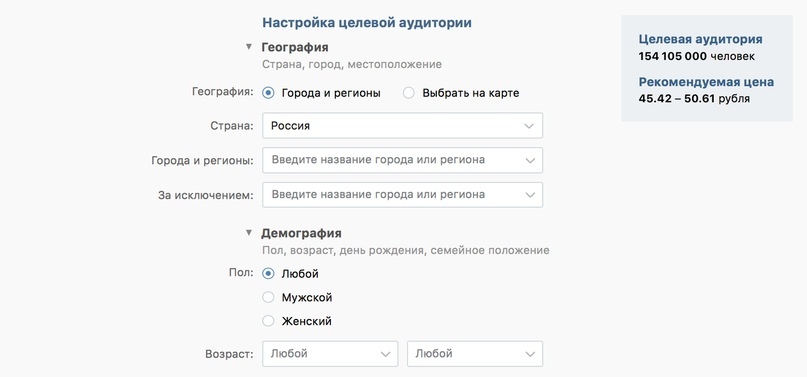Choose Мужской gender radio button
This screenshot has height=377, width=807.
pyautogui.click(x=268, y=297)
